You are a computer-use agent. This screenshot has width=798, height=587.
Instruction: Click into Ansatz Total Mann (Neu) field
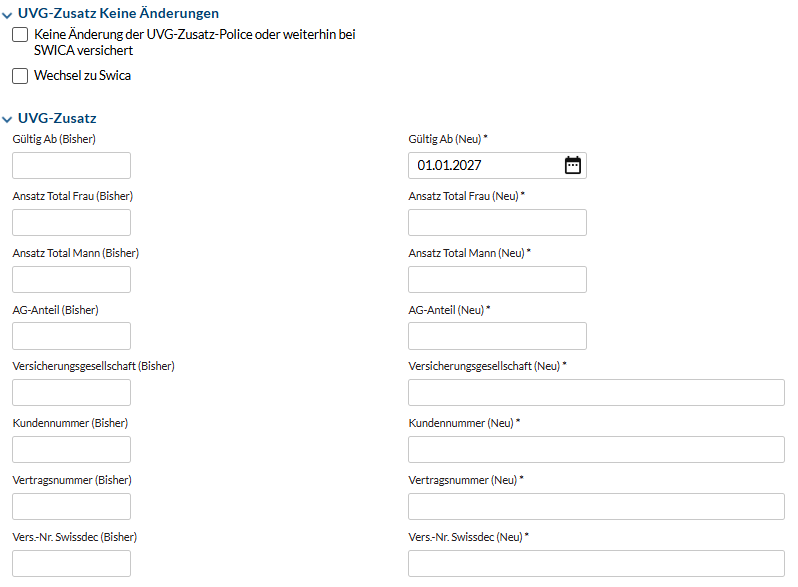pos(497,279)
